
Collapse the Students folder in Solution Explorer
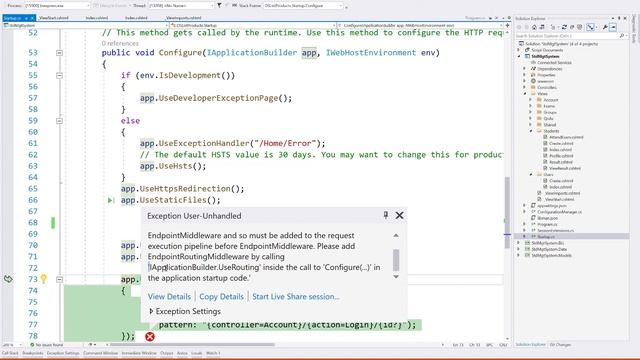tap(531, 131)
